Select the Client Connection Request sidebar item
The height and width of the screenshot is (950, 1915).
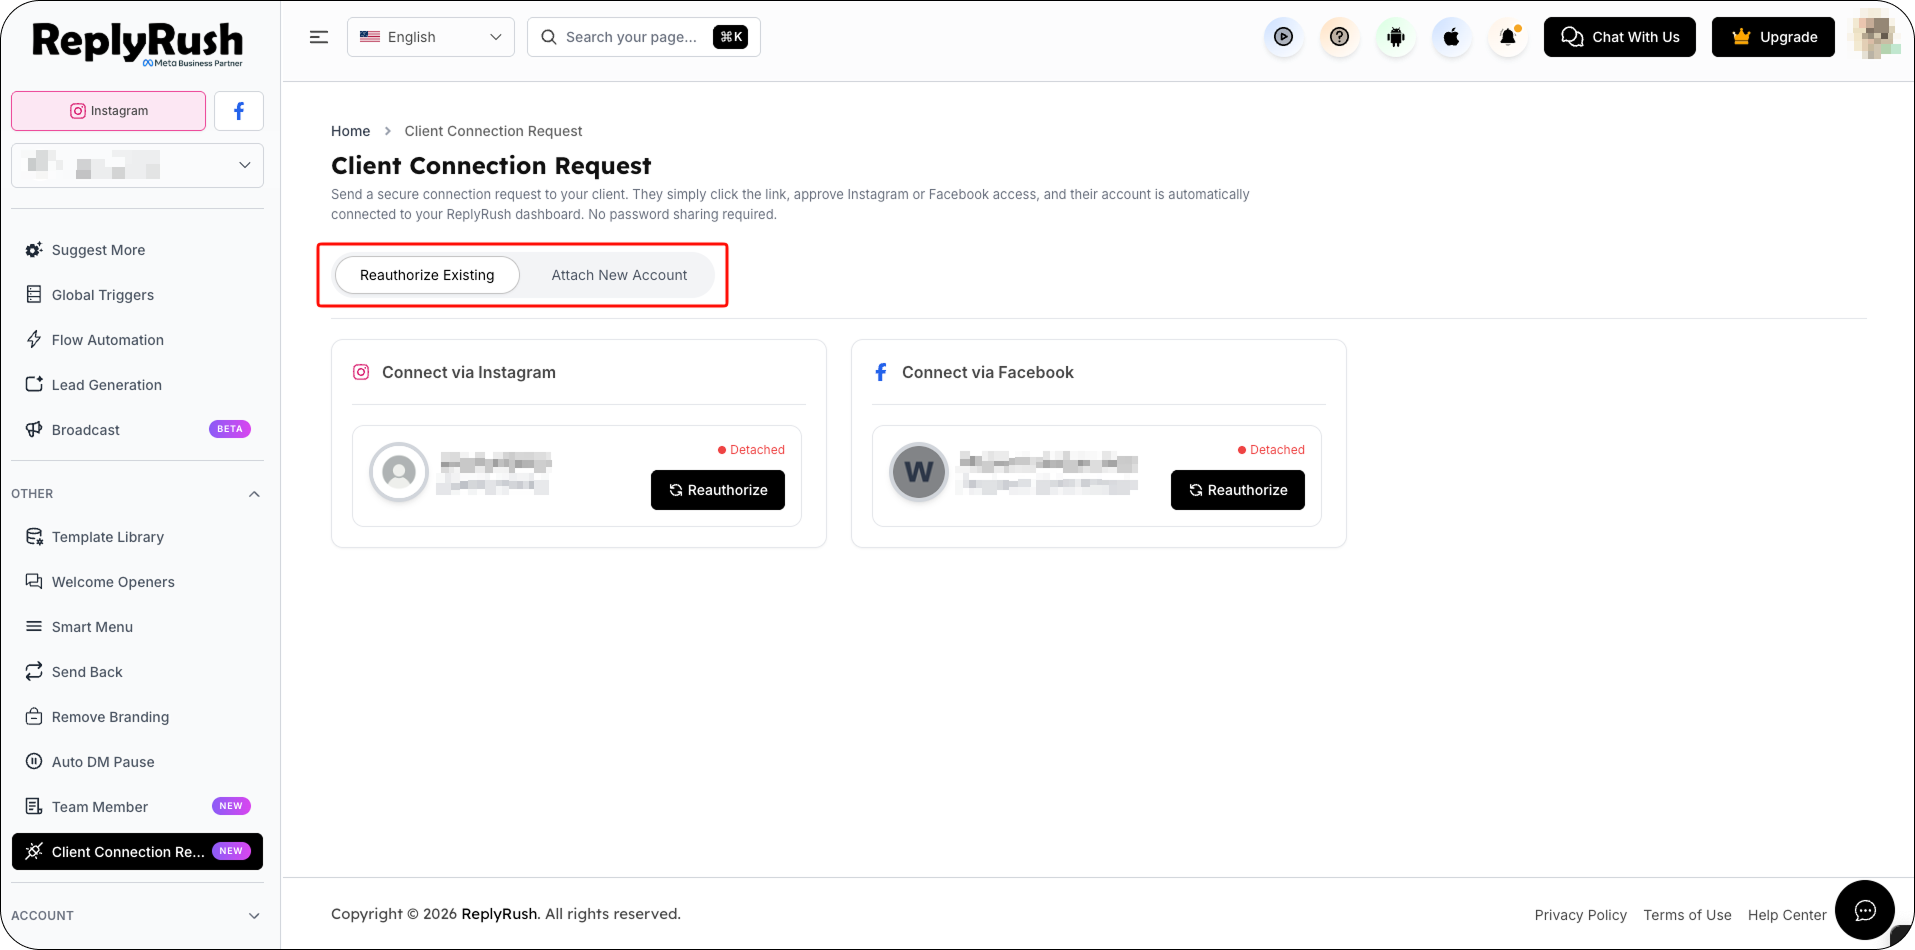point(138,852)
